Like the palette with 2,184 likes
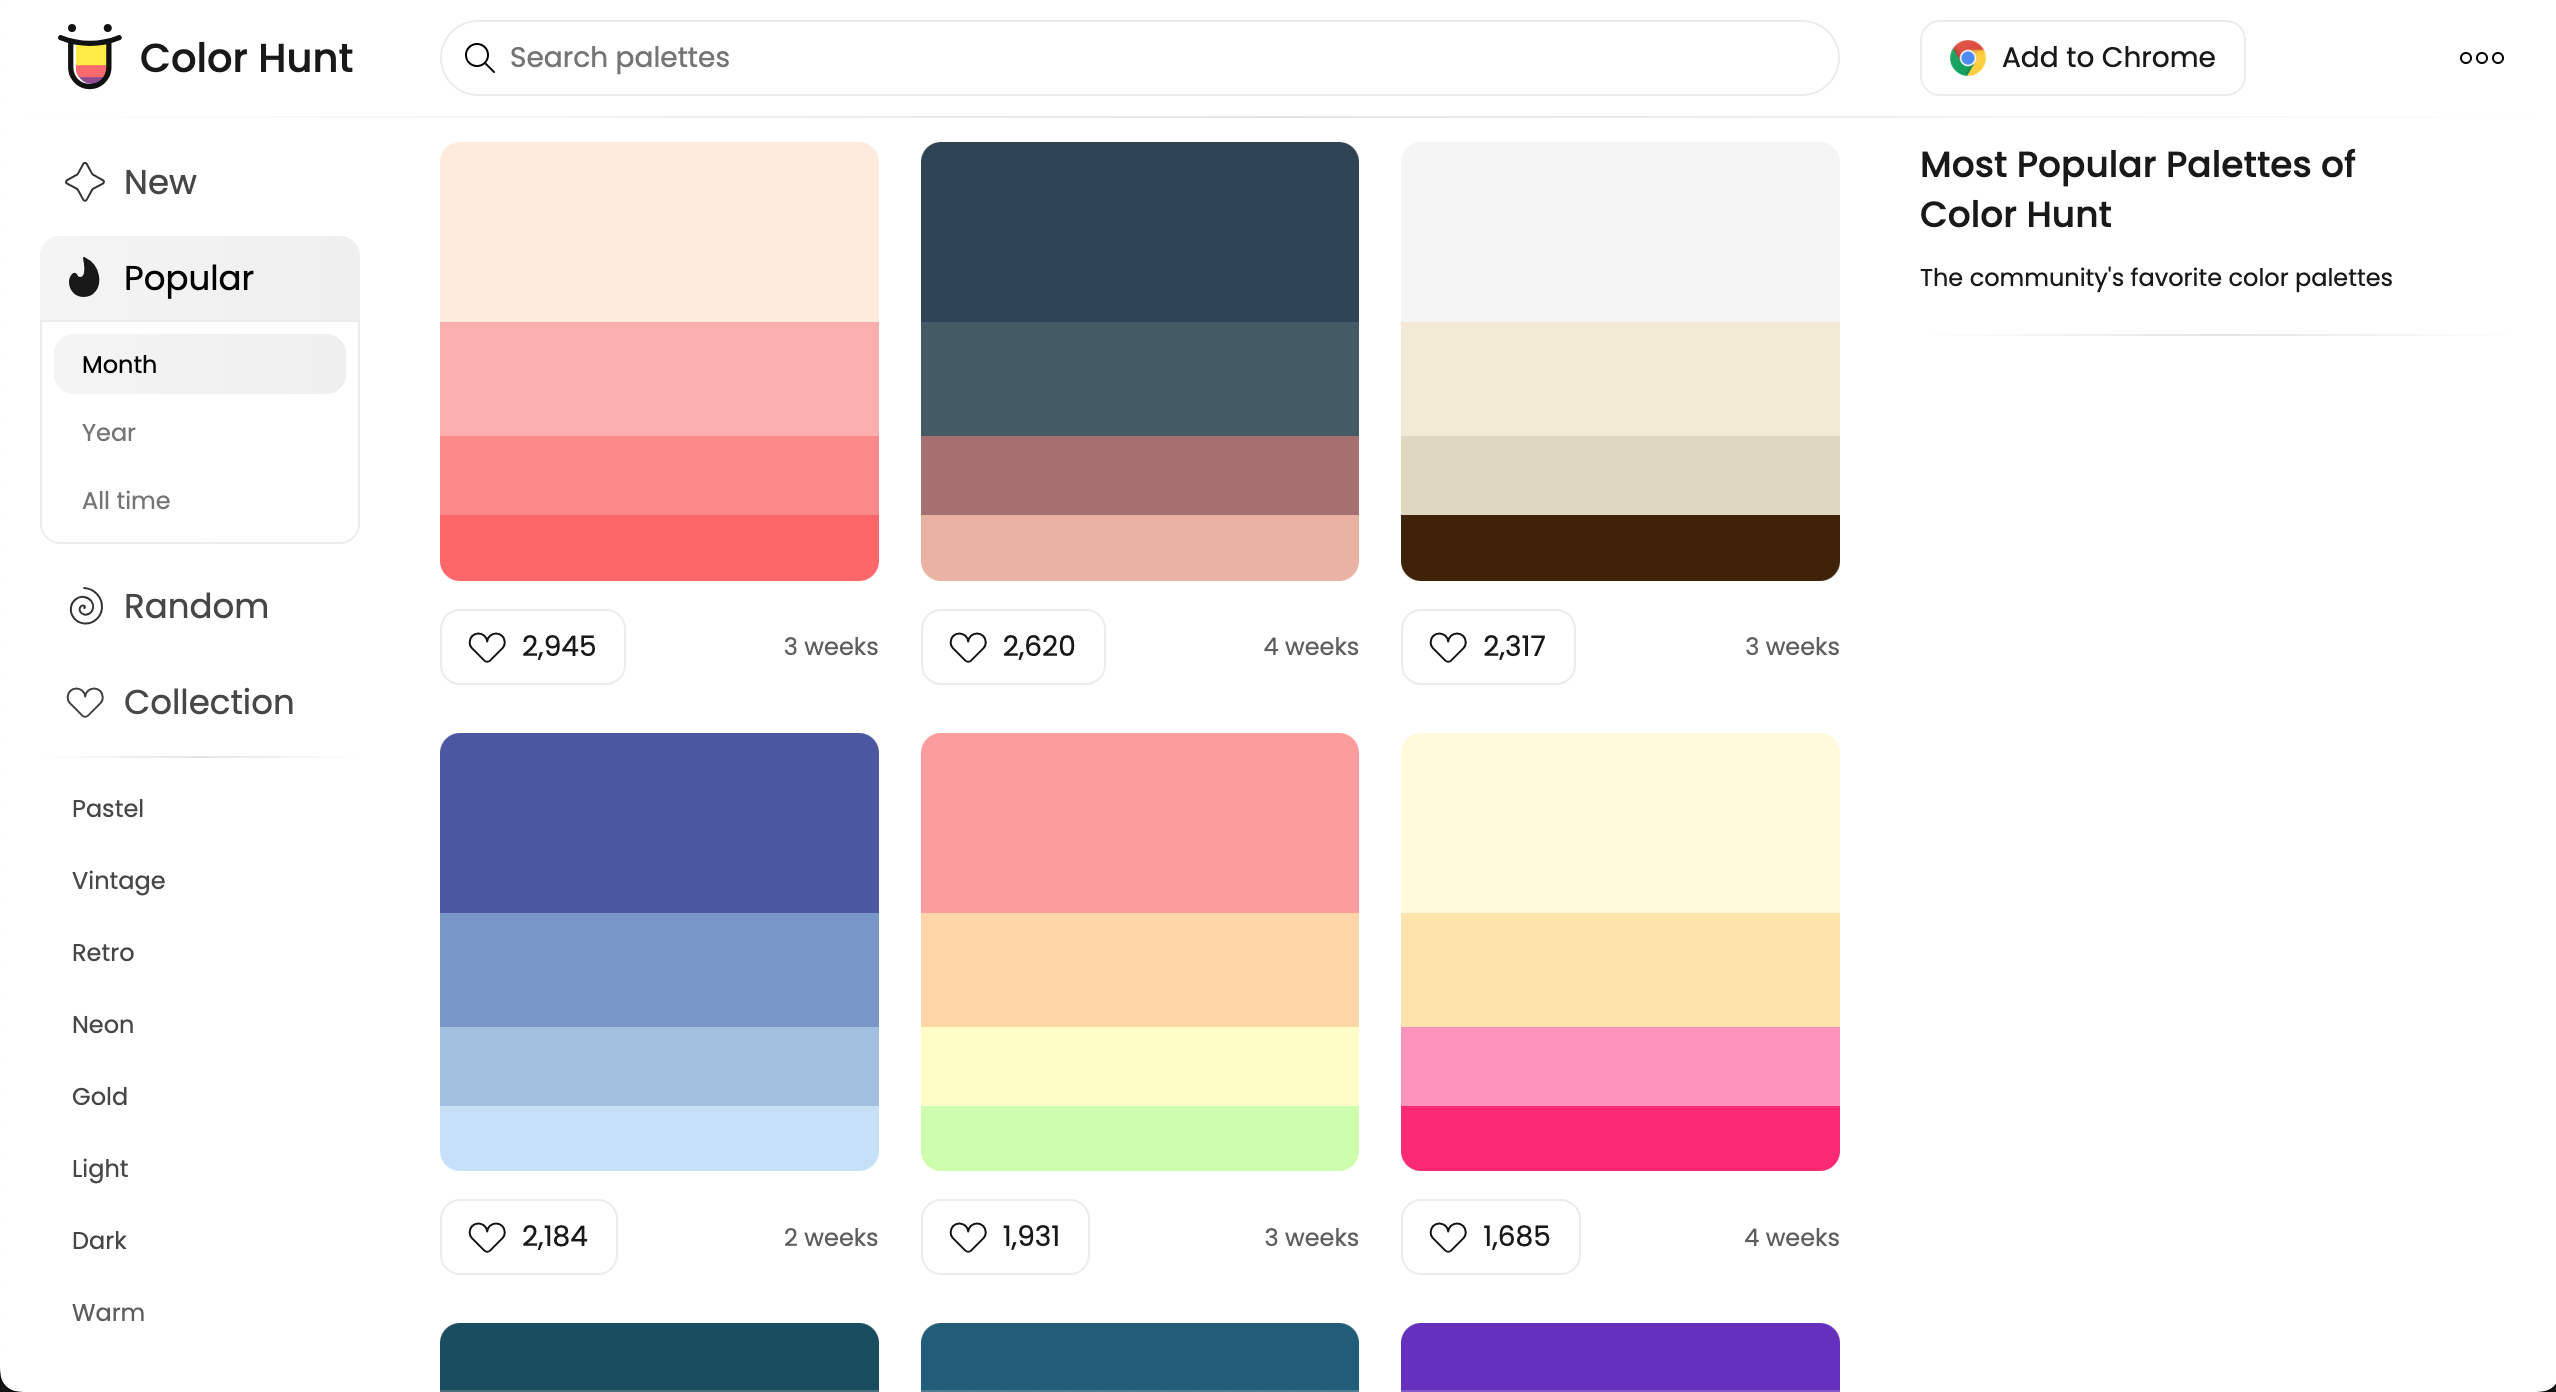Image resolution: width=2556 pixels, height=1392 pixels. point(529,1237)
